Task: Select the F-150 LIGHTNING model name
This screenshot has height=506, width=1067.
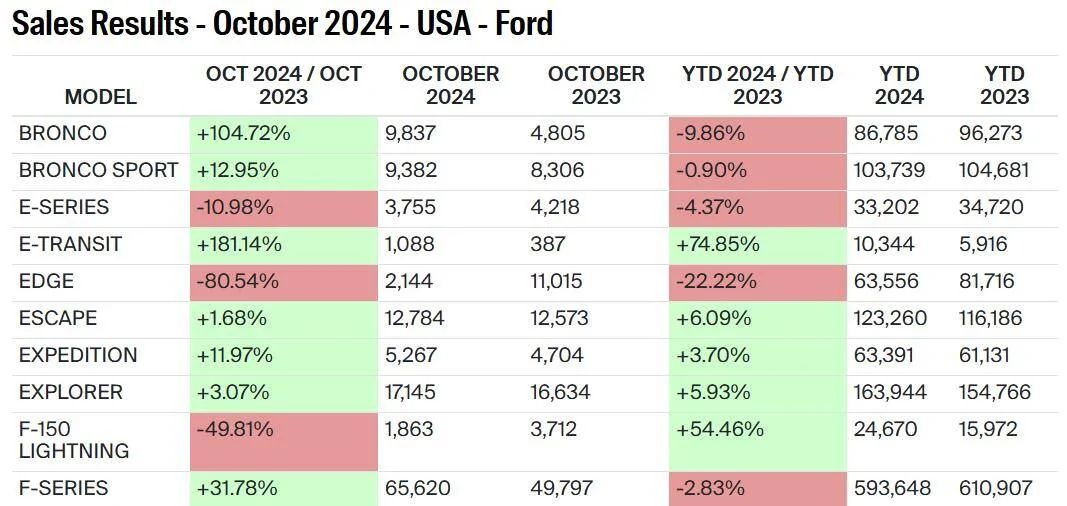Action: point(74,440)
